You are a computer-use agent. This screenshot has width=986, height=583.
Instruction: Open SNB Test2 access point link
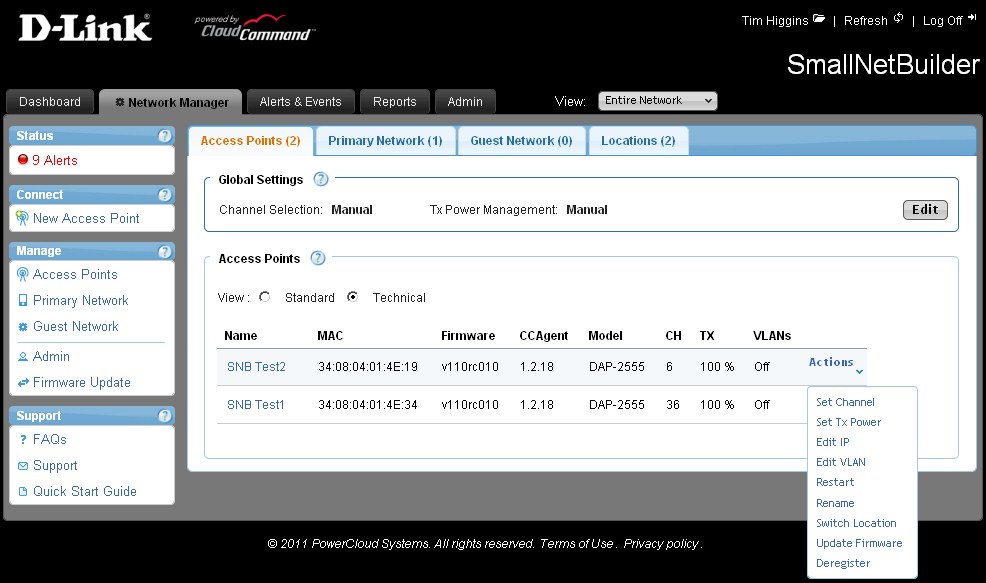pyautogui.click(x=256, y=367)
